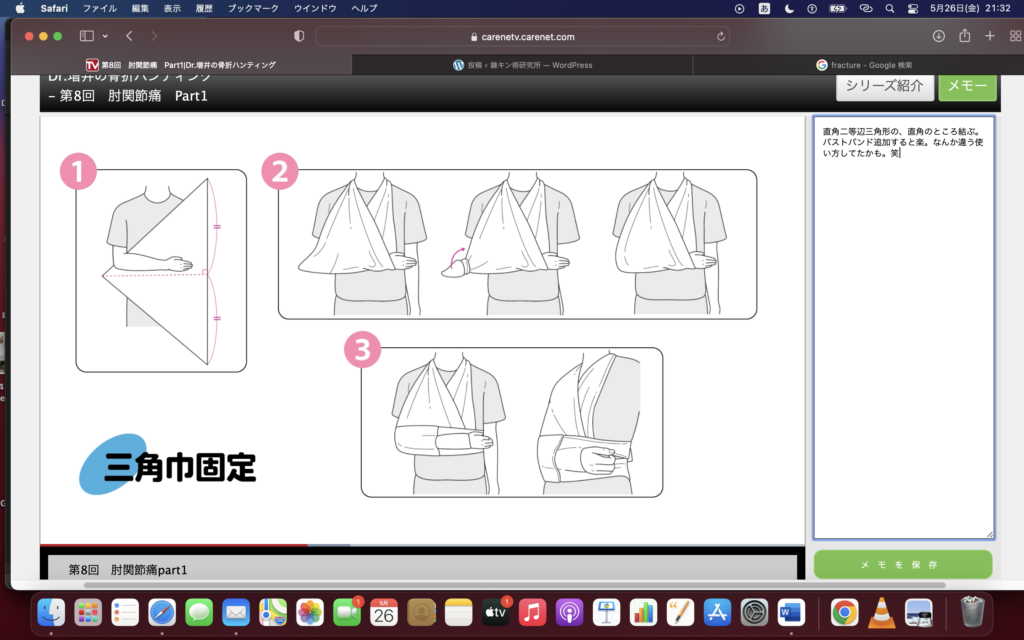Viewport: 1024px width, 640px height.
Task: Toggle the green メモ button
Action: (x=967, y=86)
